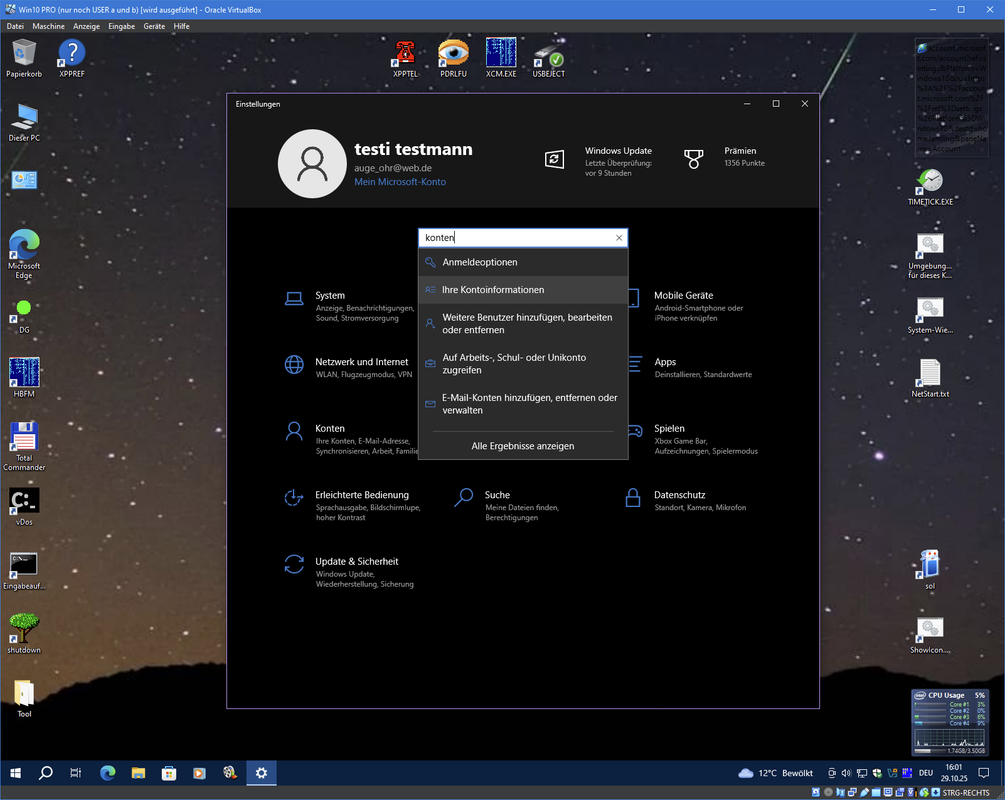Open Erleichterte Bedienung settings
Viewport: 1005px width, 800px height.
[353, 506]
